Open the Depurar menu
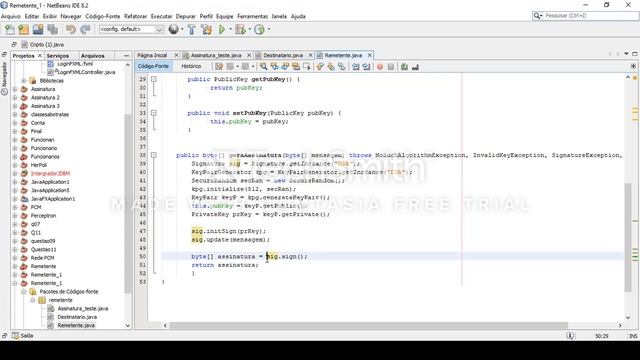 (186, 16)
